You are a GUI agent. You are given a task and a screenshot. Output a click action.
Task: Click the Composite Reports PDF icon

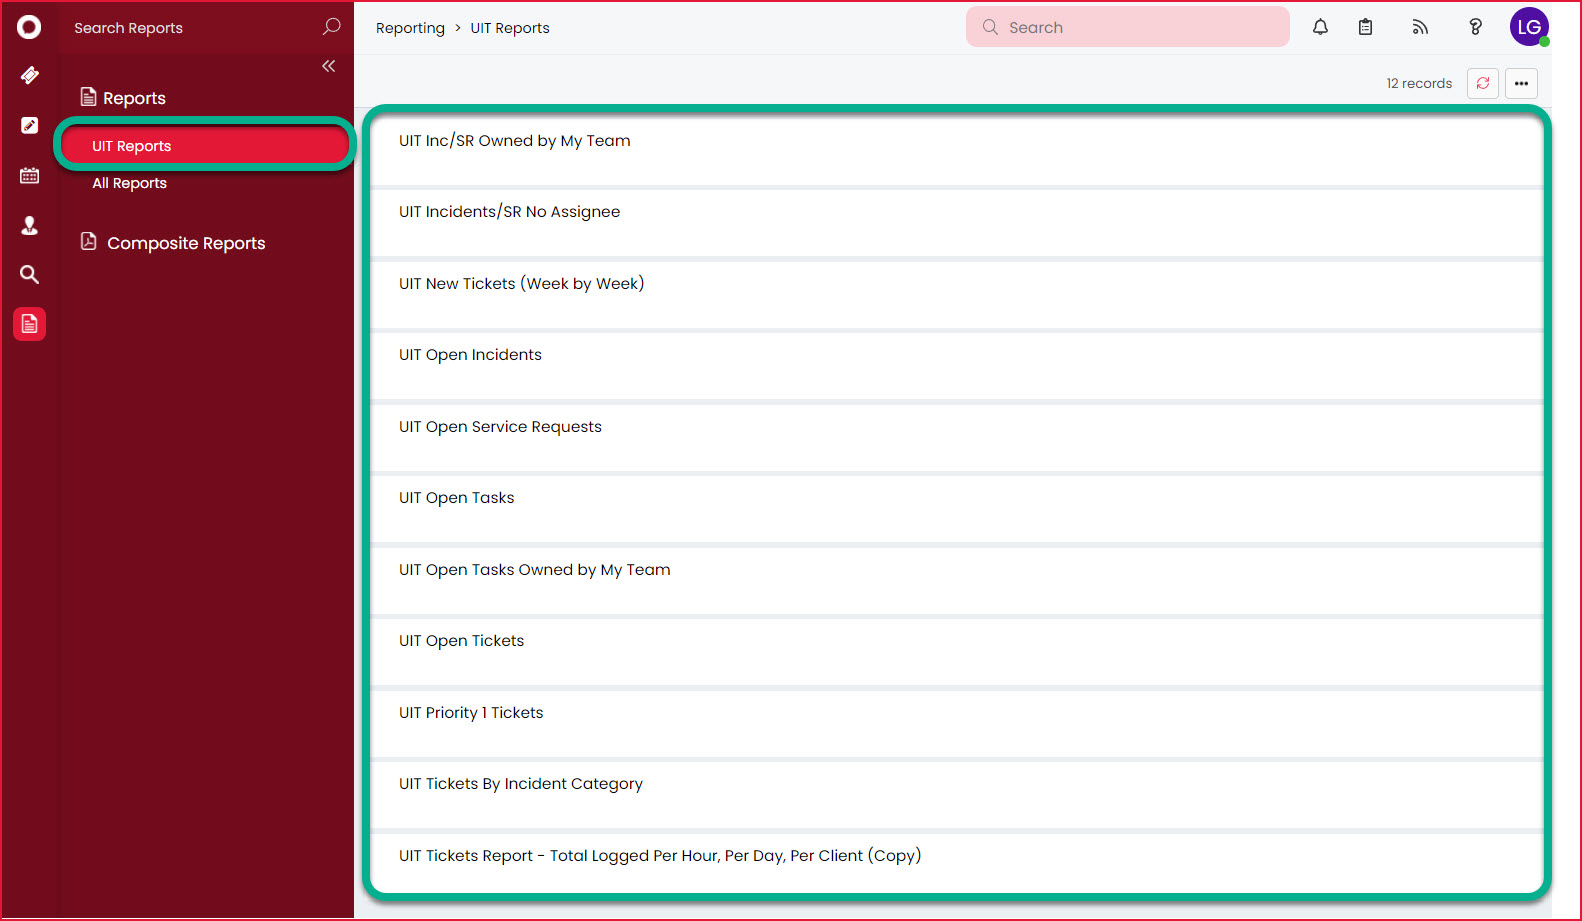[x=88, y=241]
